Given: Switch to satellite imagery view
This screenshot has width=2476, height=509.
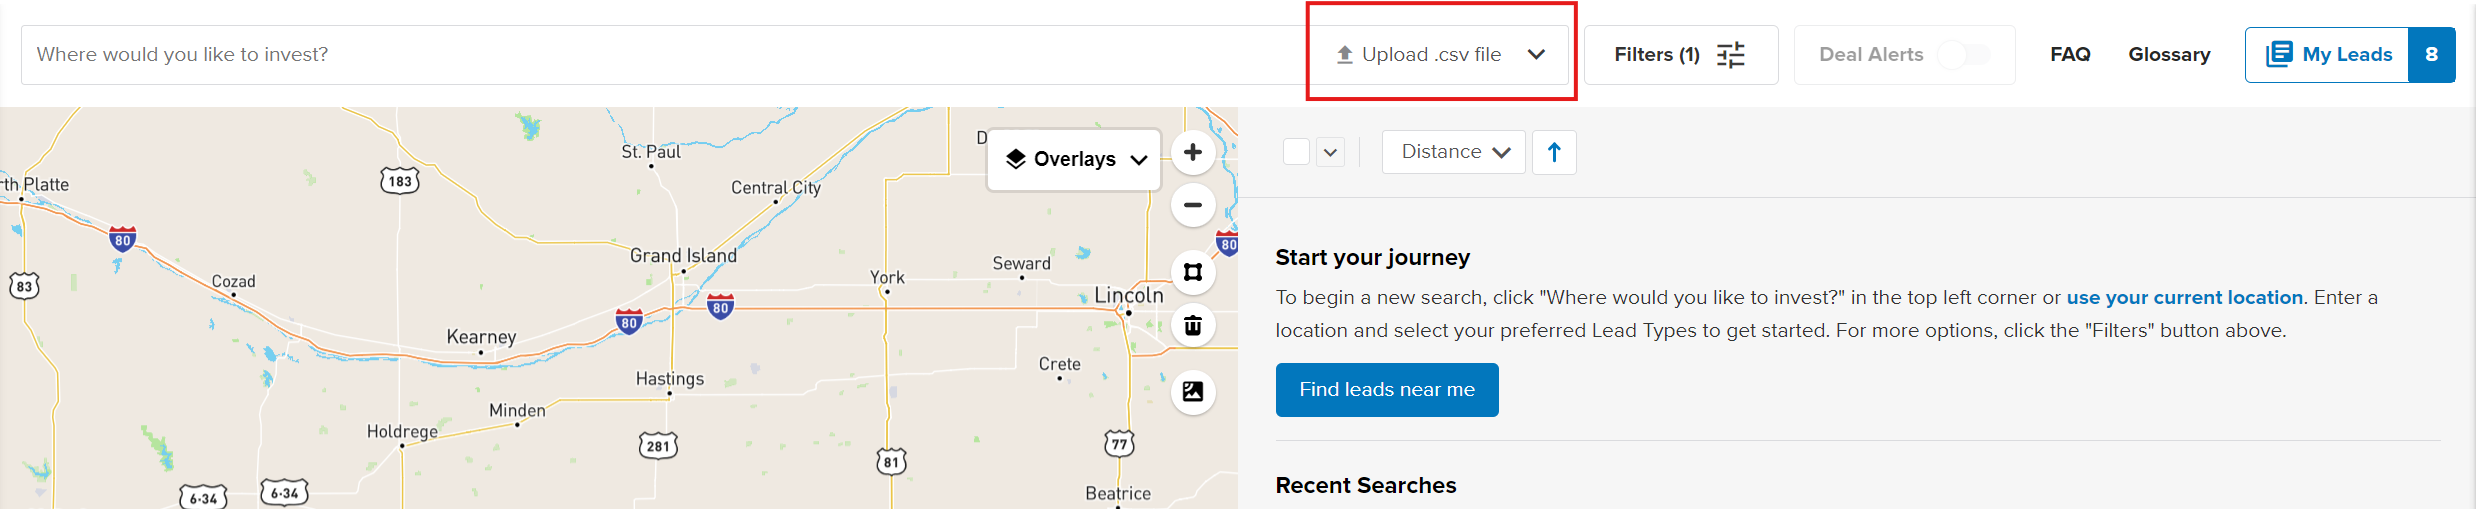Looking at the screenshot, I should tap(1193, 392).
